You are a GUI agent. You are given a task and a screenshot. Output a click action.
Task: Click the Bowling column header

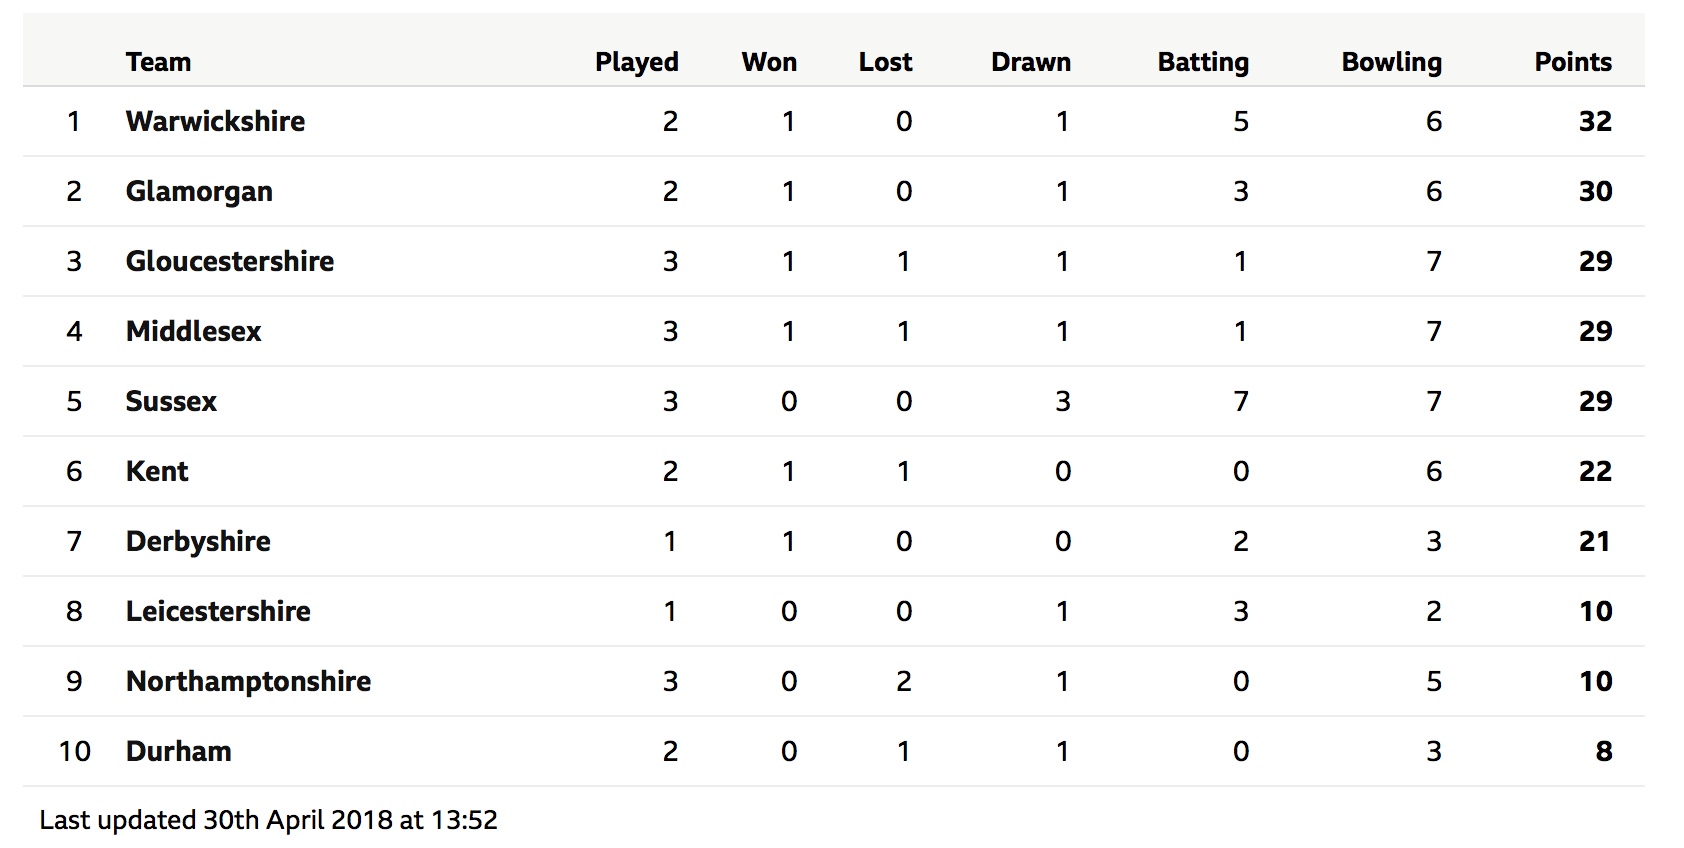(1391, 62)
